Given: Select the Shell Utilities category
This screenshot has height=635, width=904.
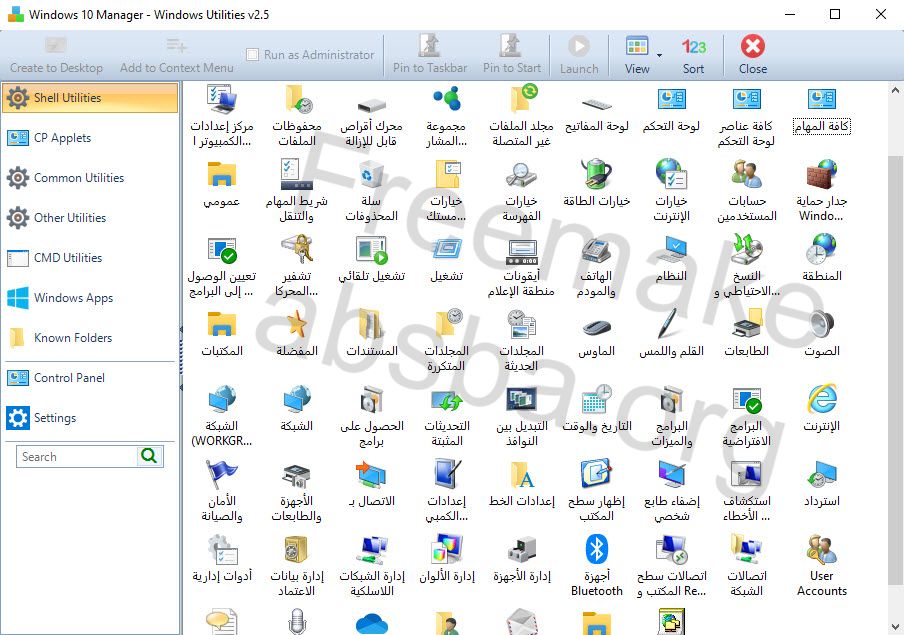Looking at the screenshot, I should tap(92, 97).
